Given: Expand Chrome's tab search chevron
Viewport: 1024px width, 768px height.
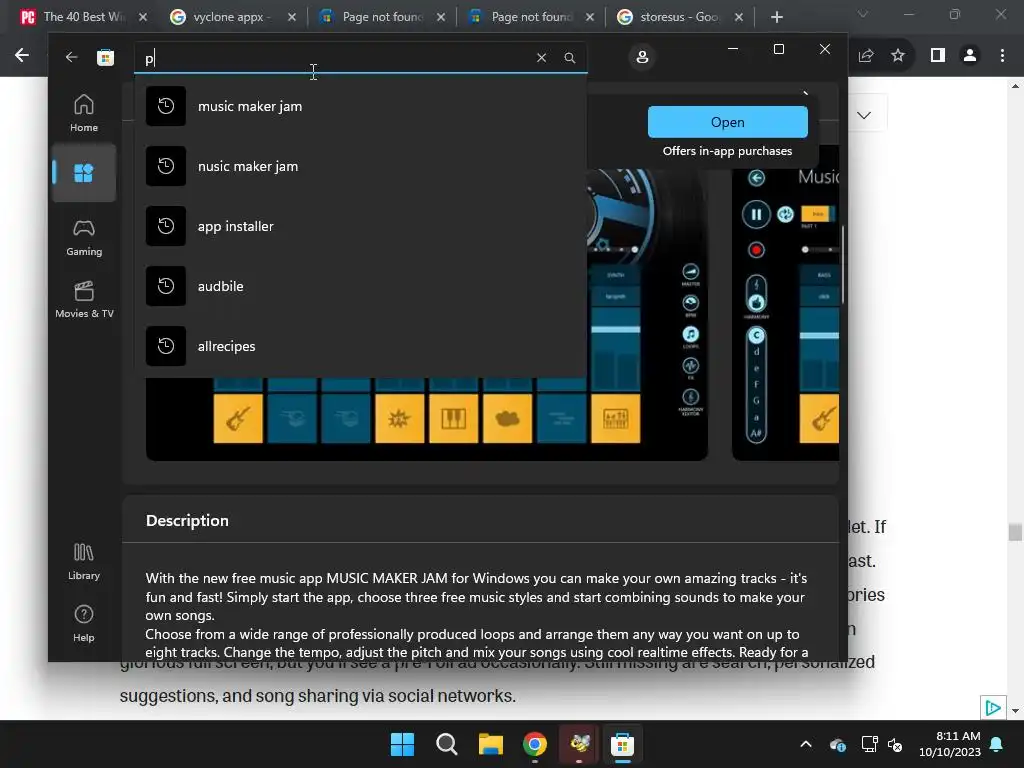Looking at the screenshot, I should coord(863,14).
